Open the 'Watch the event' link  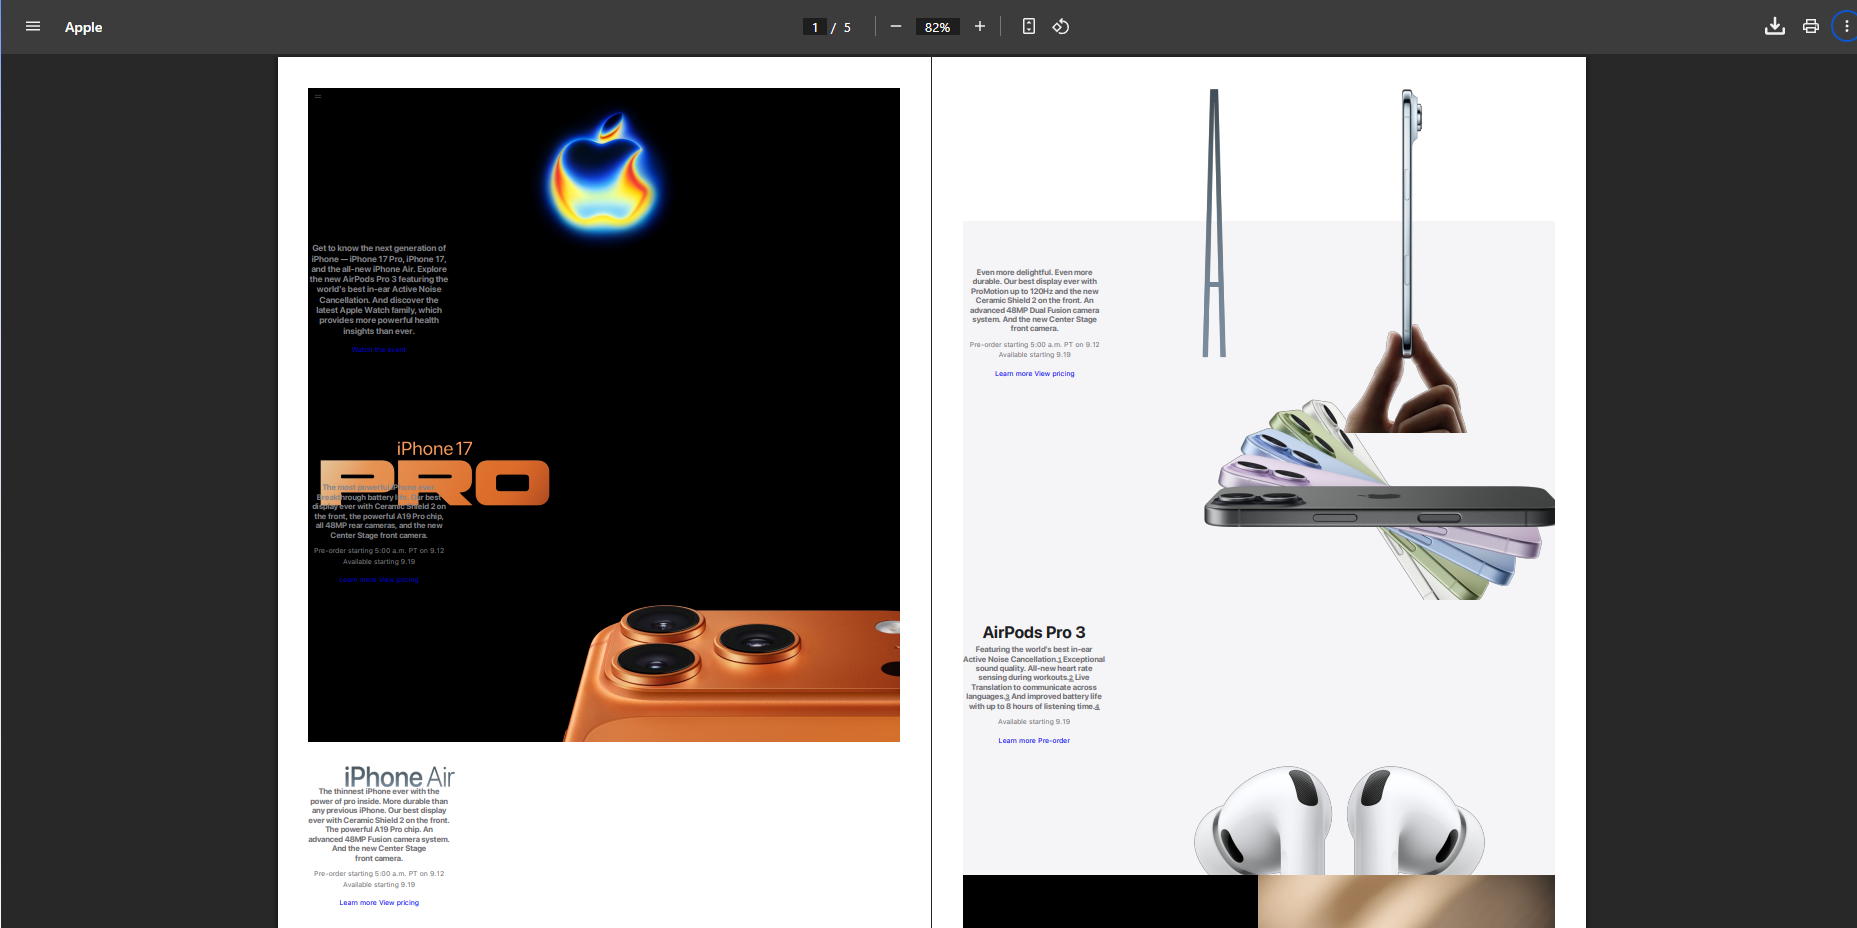(379, 350)
